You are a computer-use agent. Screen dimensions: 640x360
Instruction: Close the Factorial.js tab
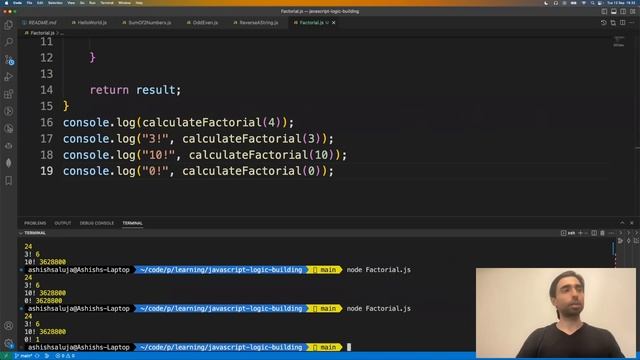333,22
